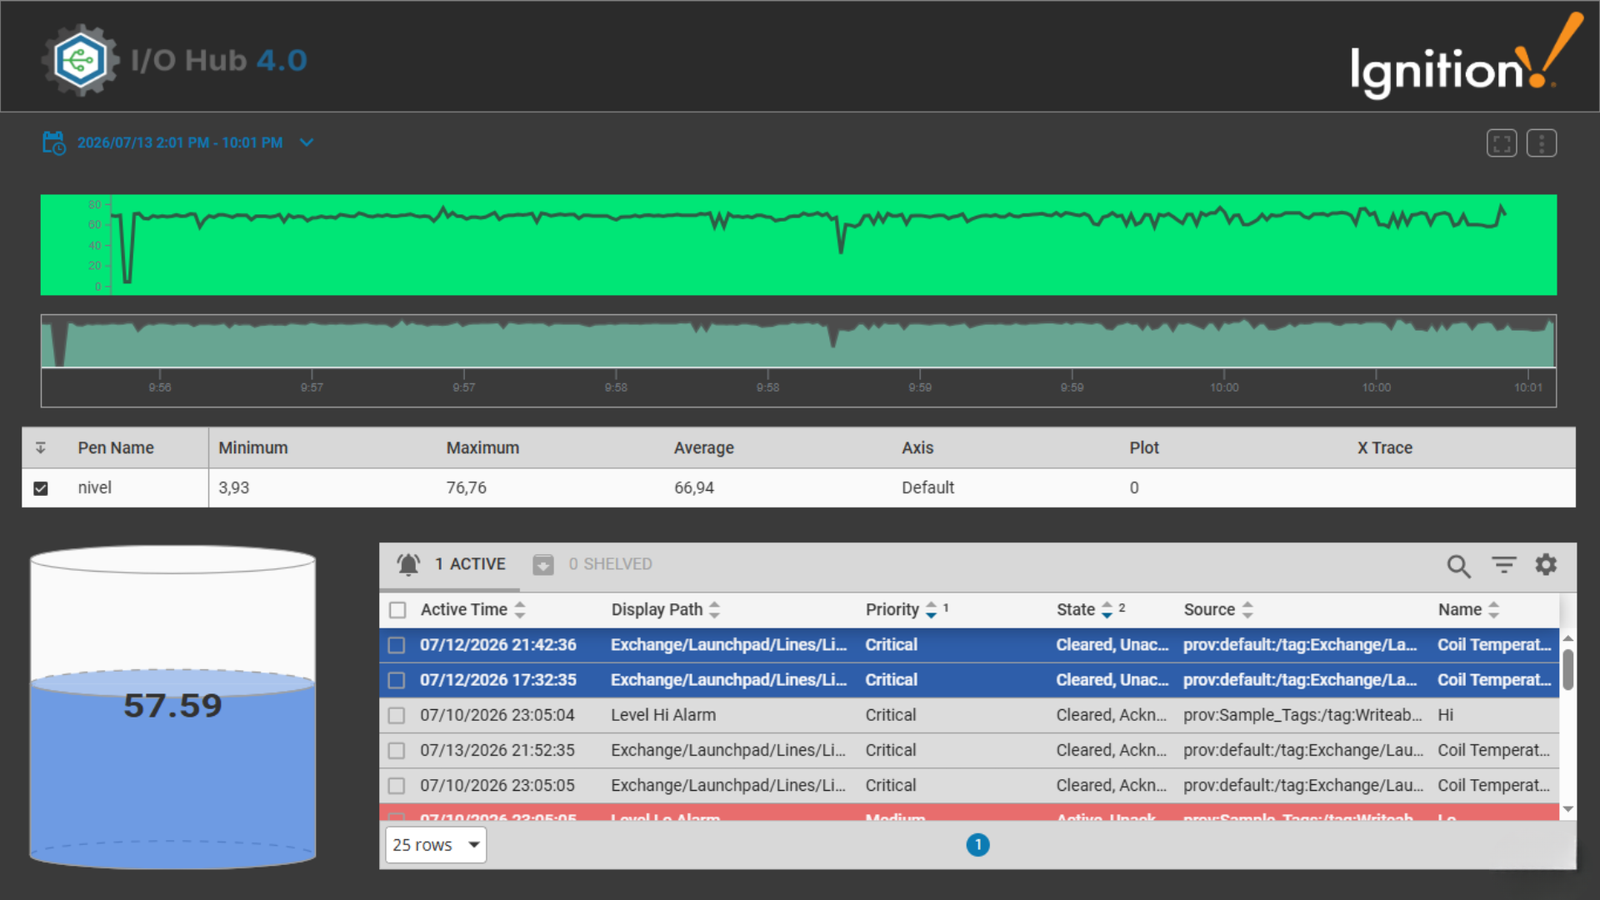Screen dimensions: 1600x900
Task: Click the tank level value 57.59
Action: [173, 706]
